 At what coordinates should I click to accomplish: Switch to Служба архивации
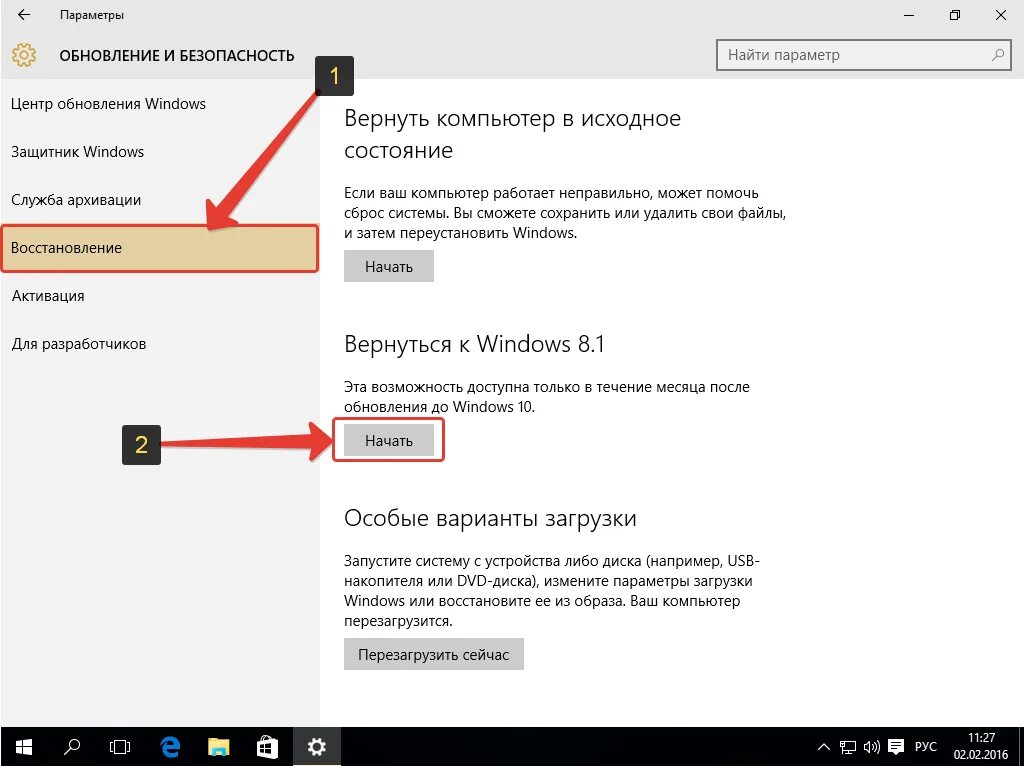[x=73, y=199]
